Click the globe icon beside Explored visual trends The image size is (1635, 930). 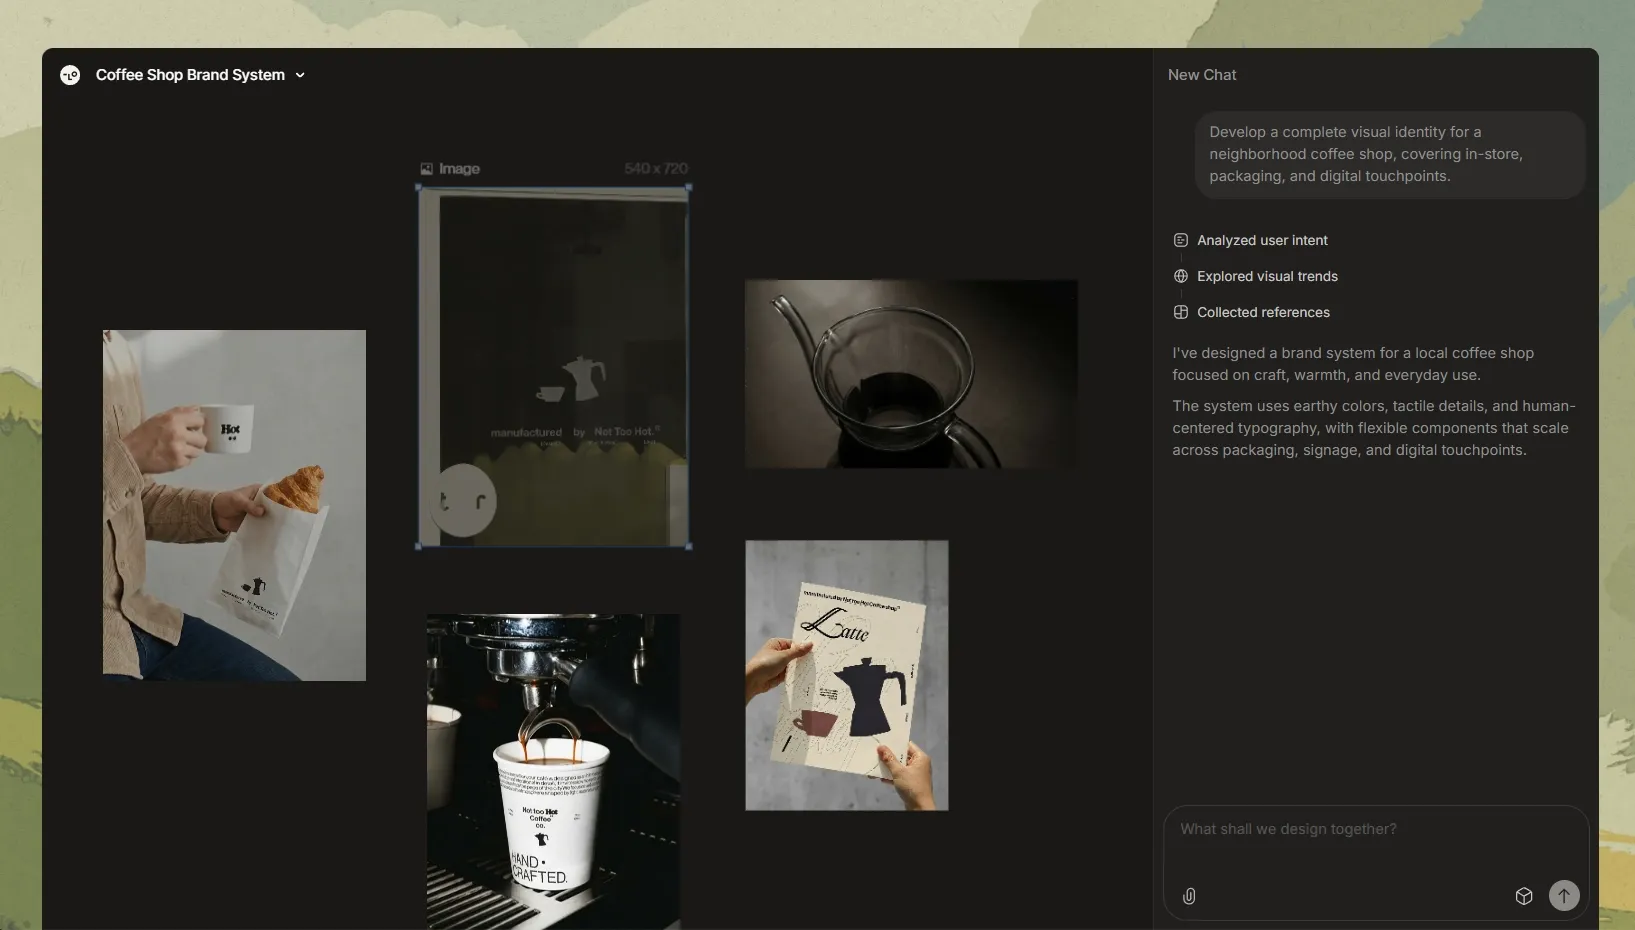tap(1181, 276)
